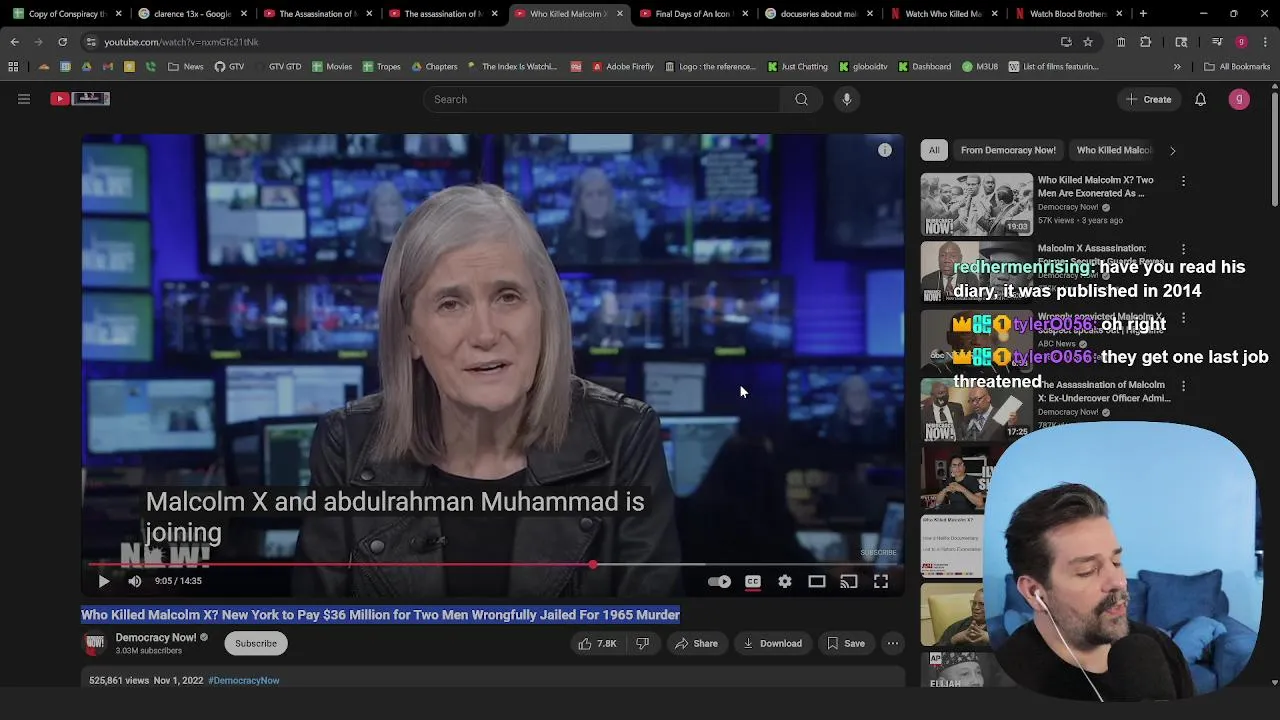Open the browser extensions puzzle icon
1280x720 pixels.
click(1146, 42)
